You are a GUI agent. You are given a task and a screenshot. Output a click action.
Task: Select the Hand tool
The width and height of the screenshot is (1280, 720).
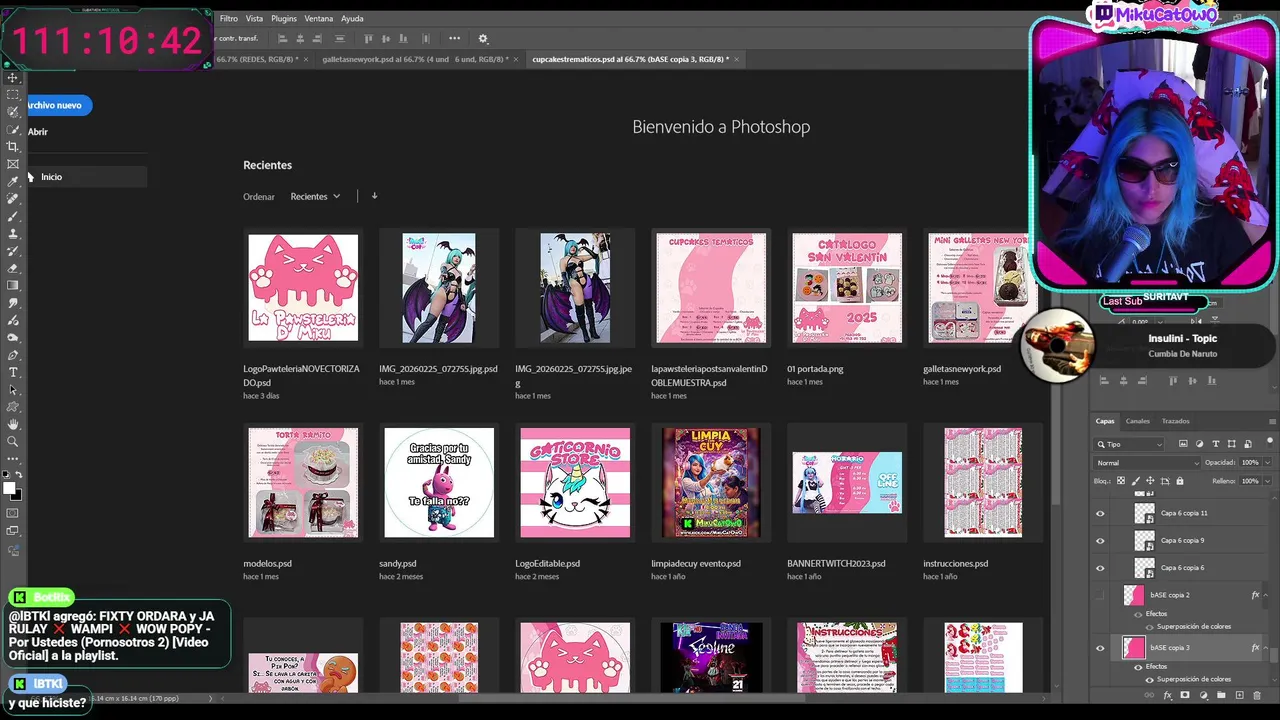point(13,425)
